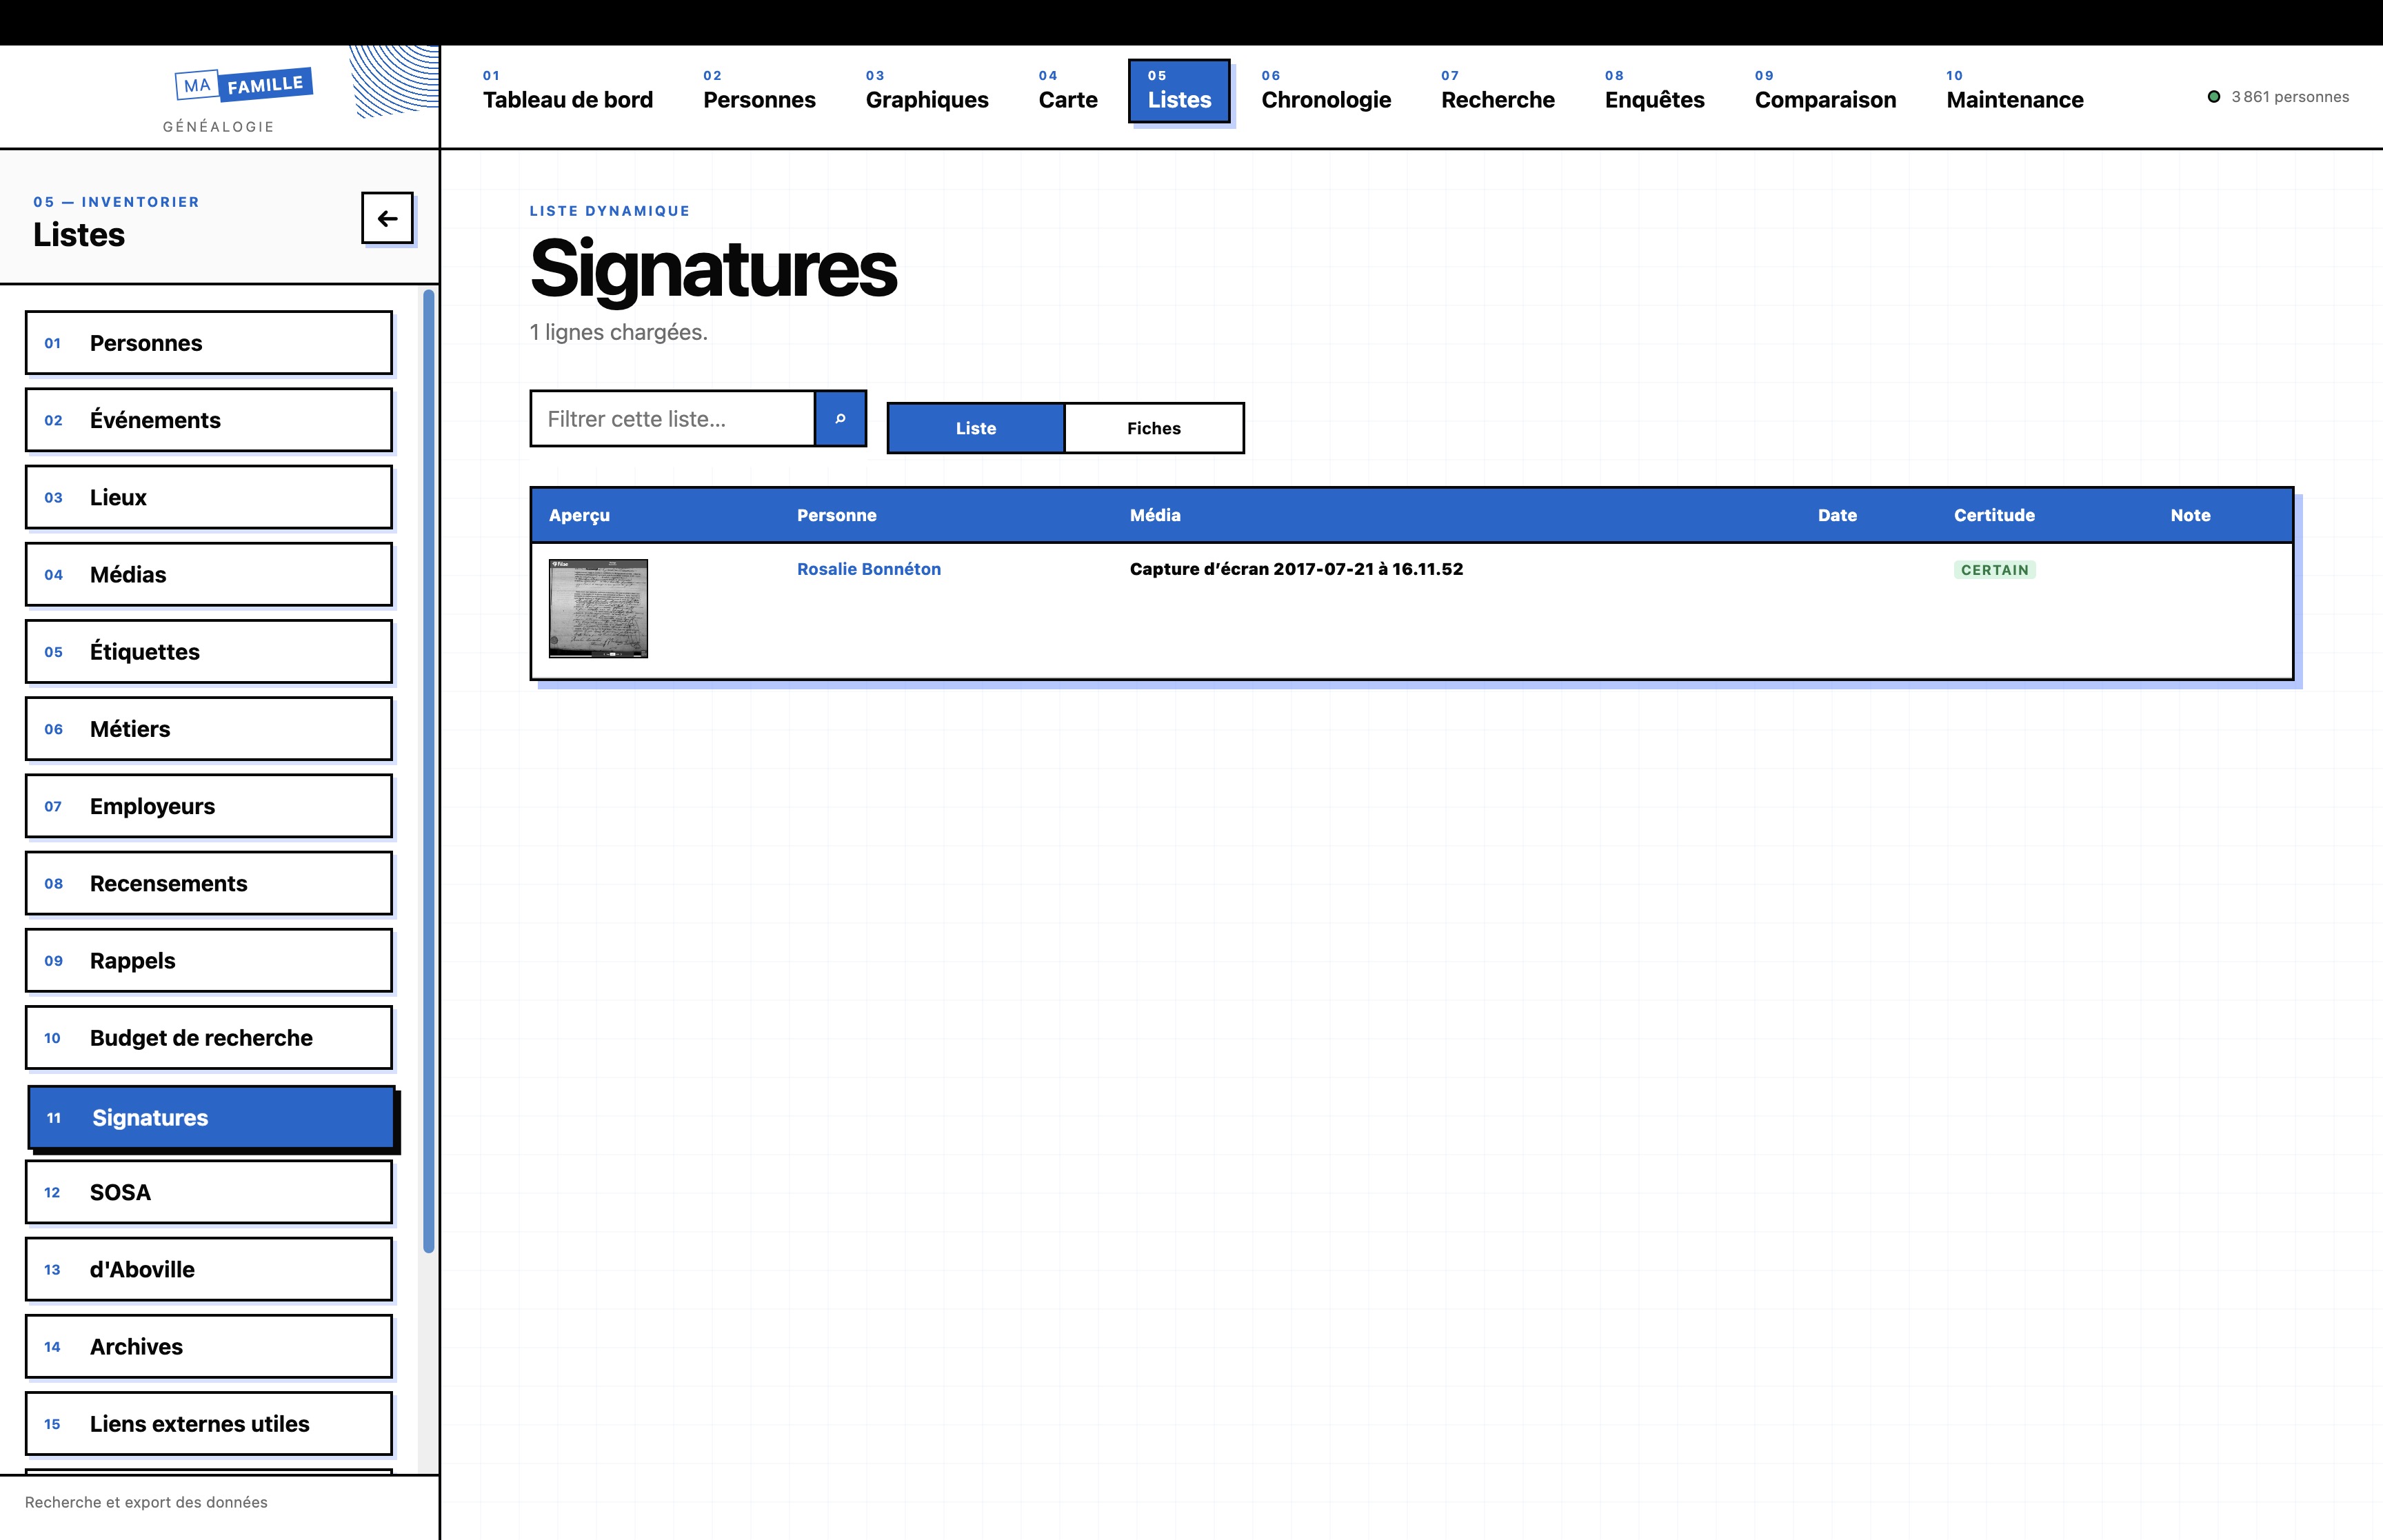The width and height of the screenshot is (2383, 1540).
Task: Open the Tableau de bord tab
Action: tap(568, 91)
